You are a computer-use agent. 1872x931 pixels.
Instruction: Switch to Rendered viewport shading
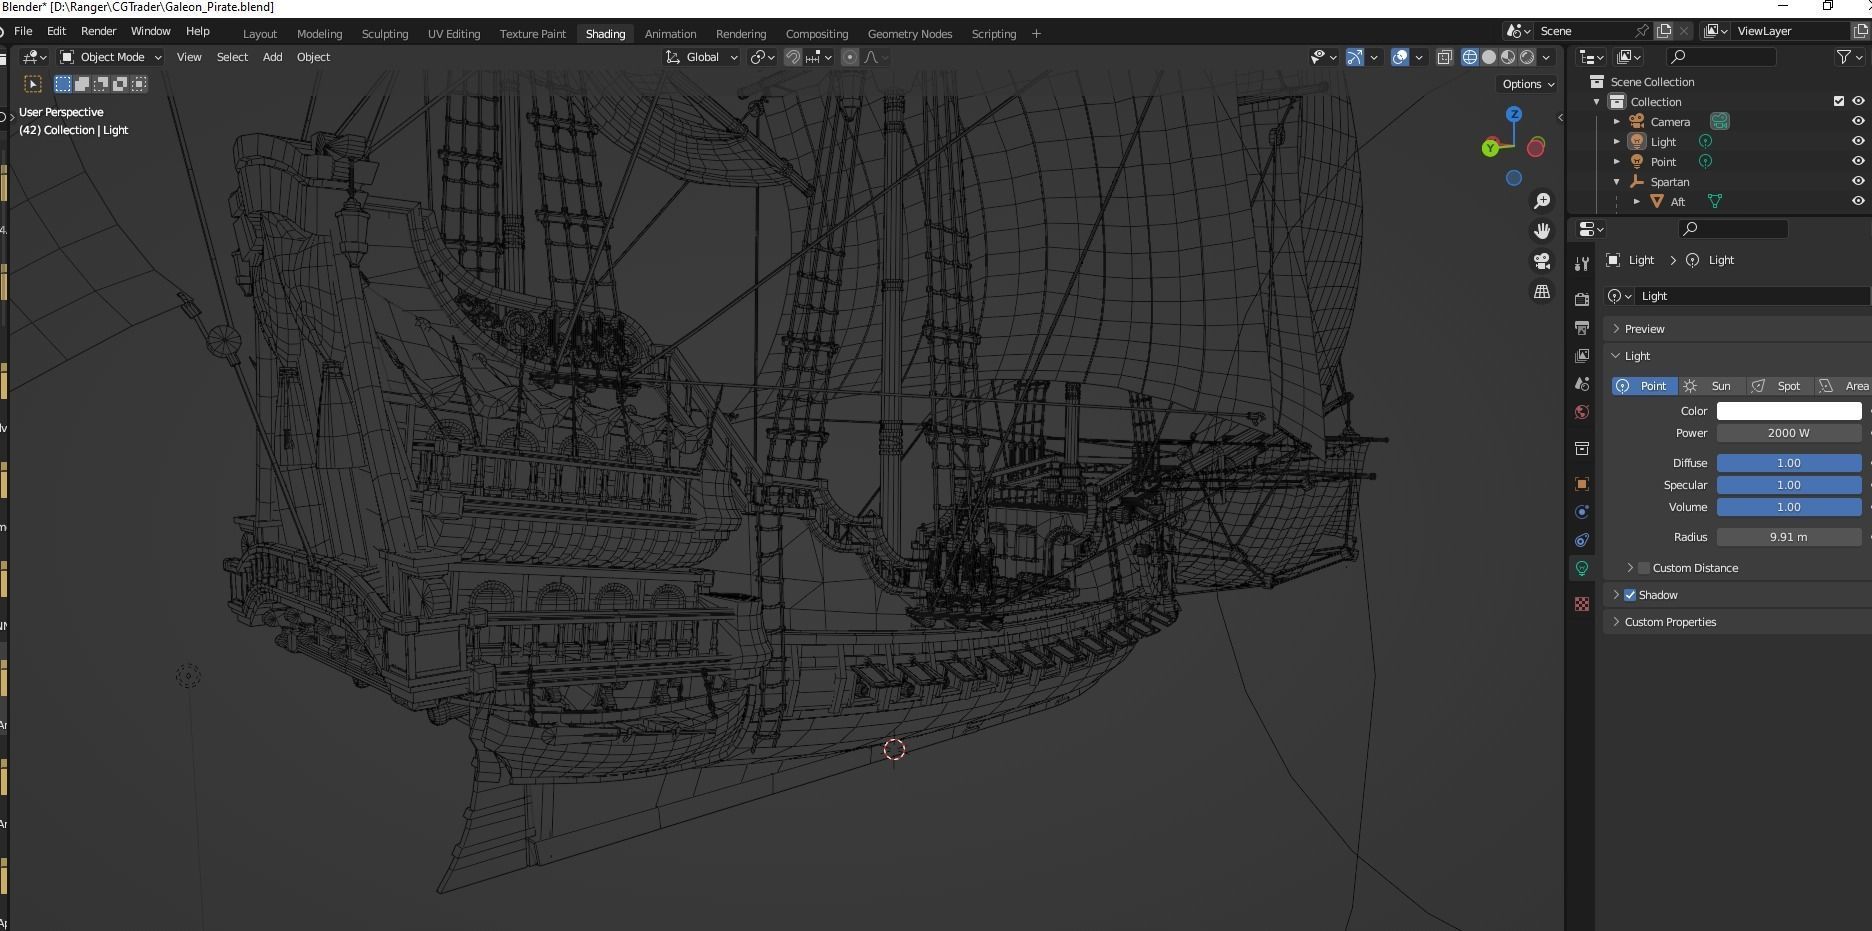[1527, 57]
